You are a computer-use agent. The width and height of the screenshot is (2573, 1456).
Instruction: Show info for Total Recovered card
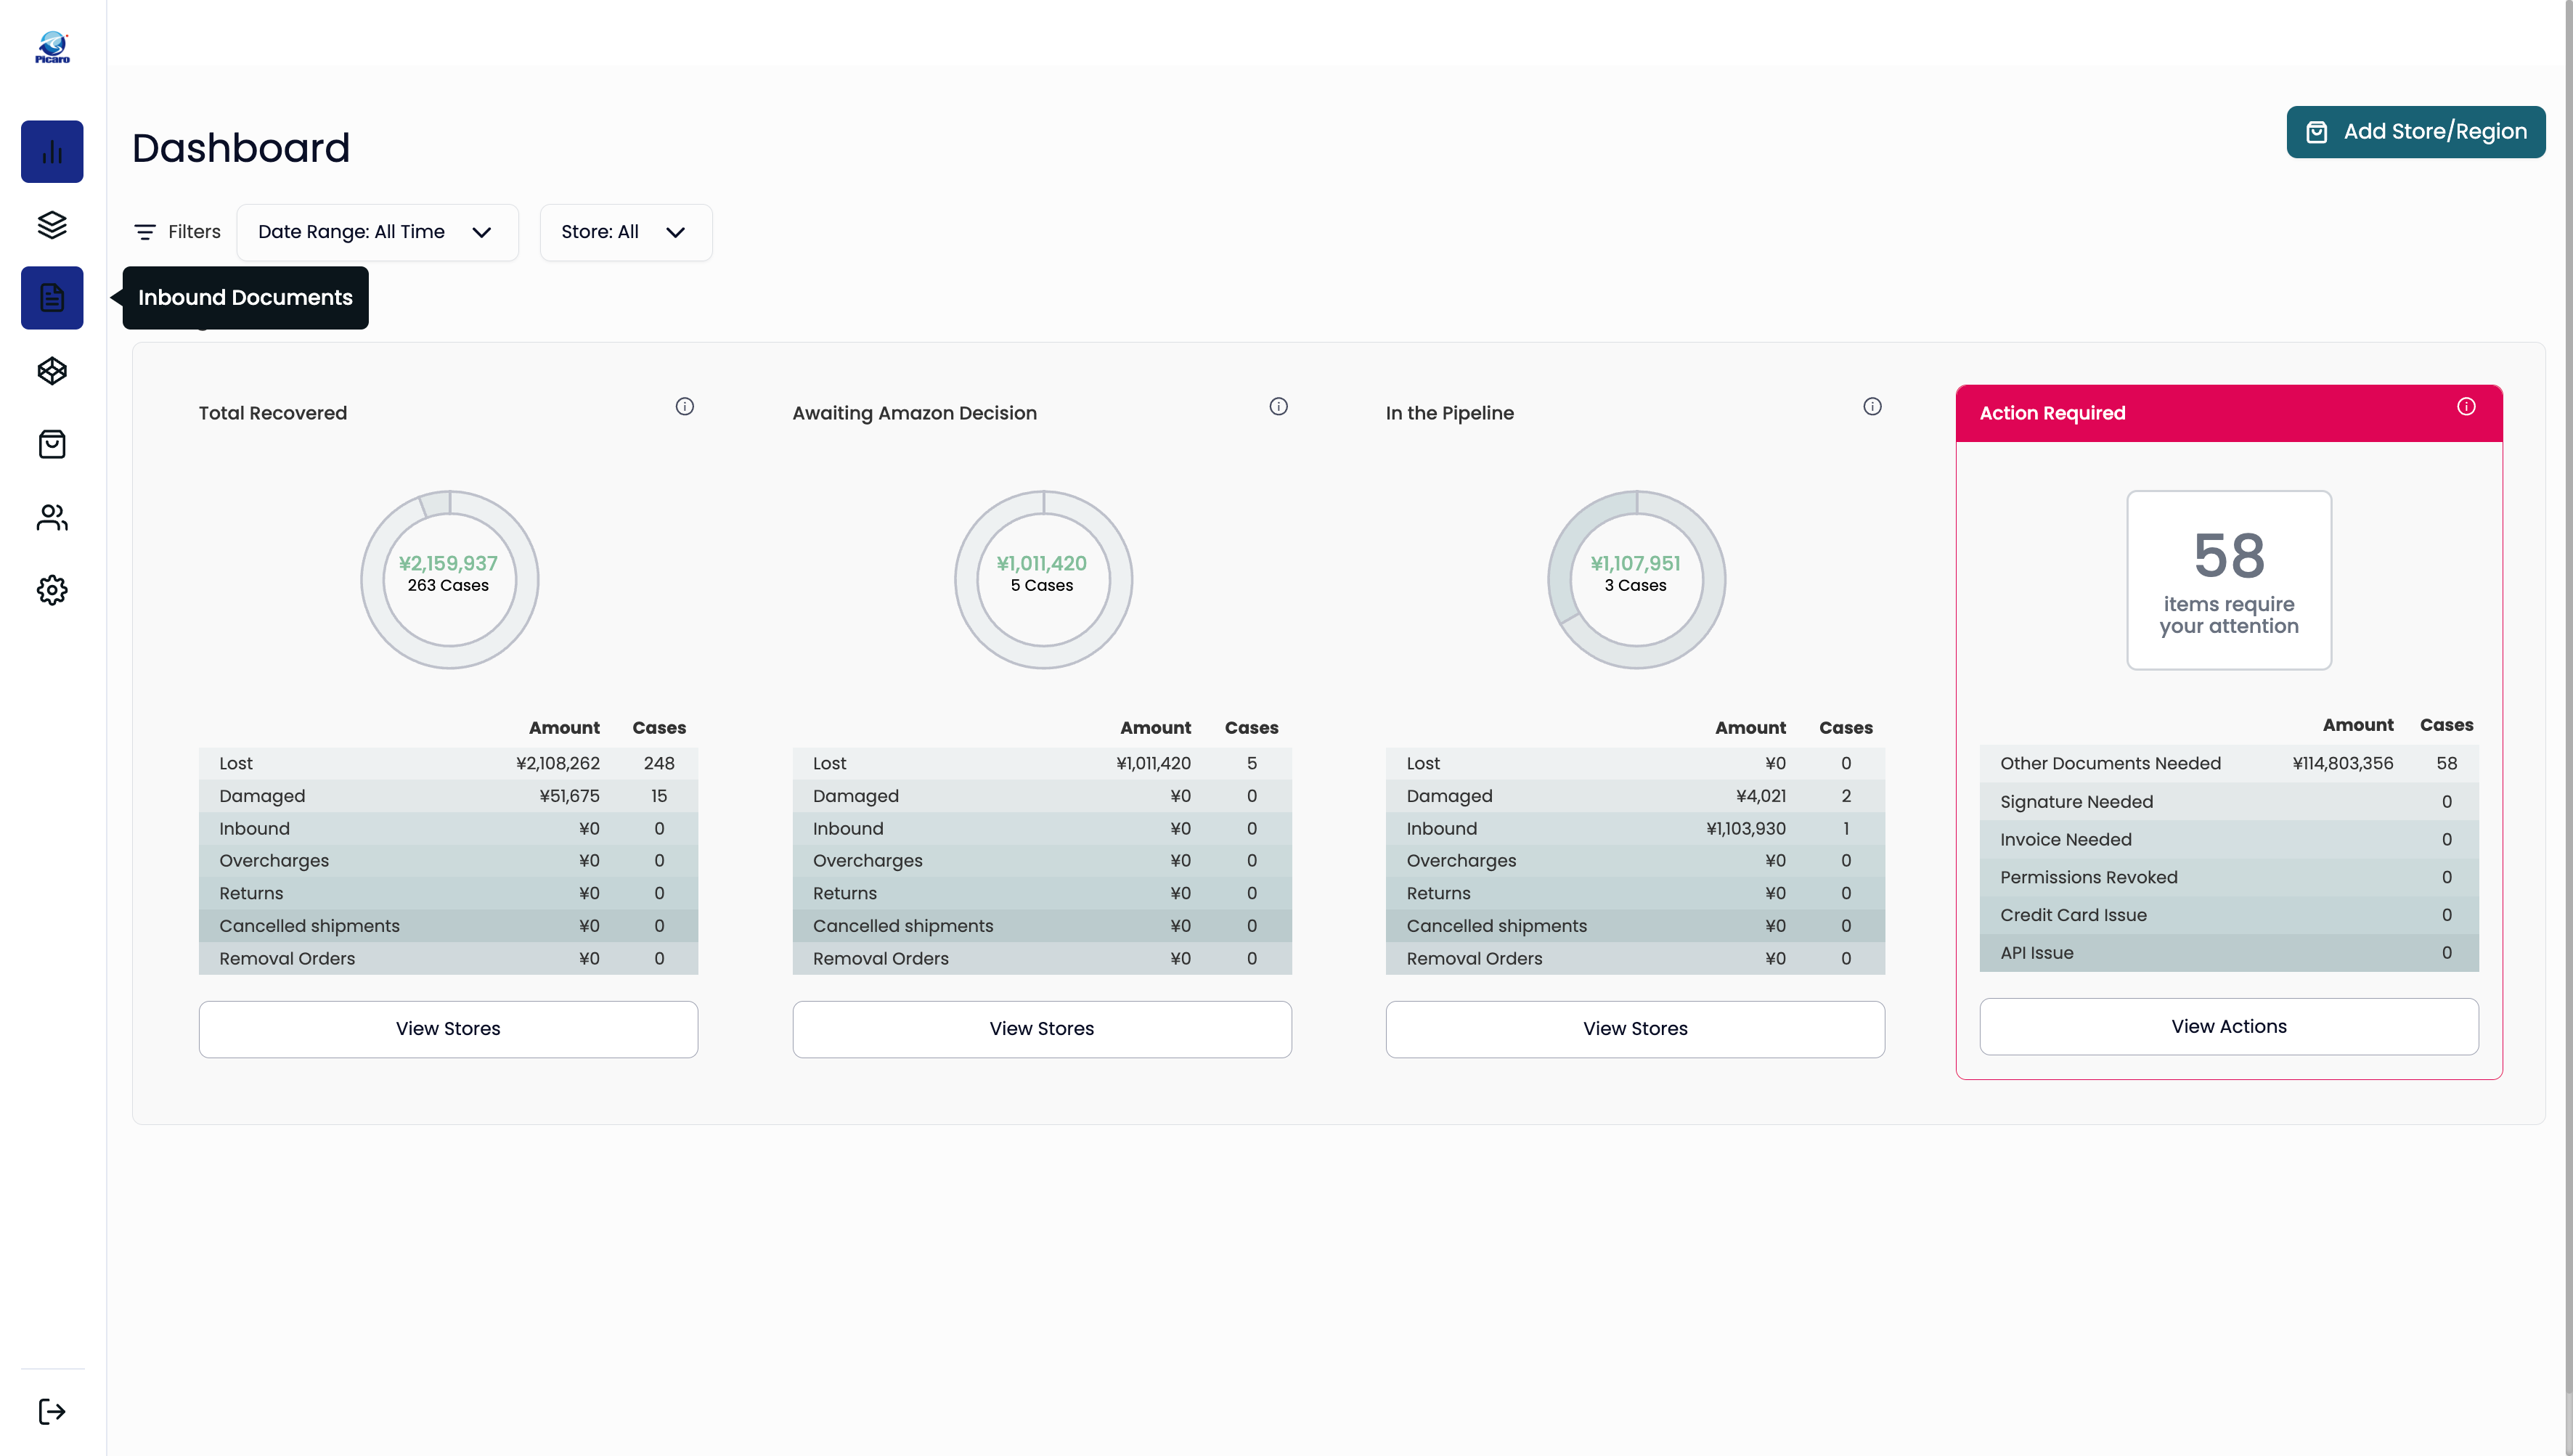click(684, 406)
